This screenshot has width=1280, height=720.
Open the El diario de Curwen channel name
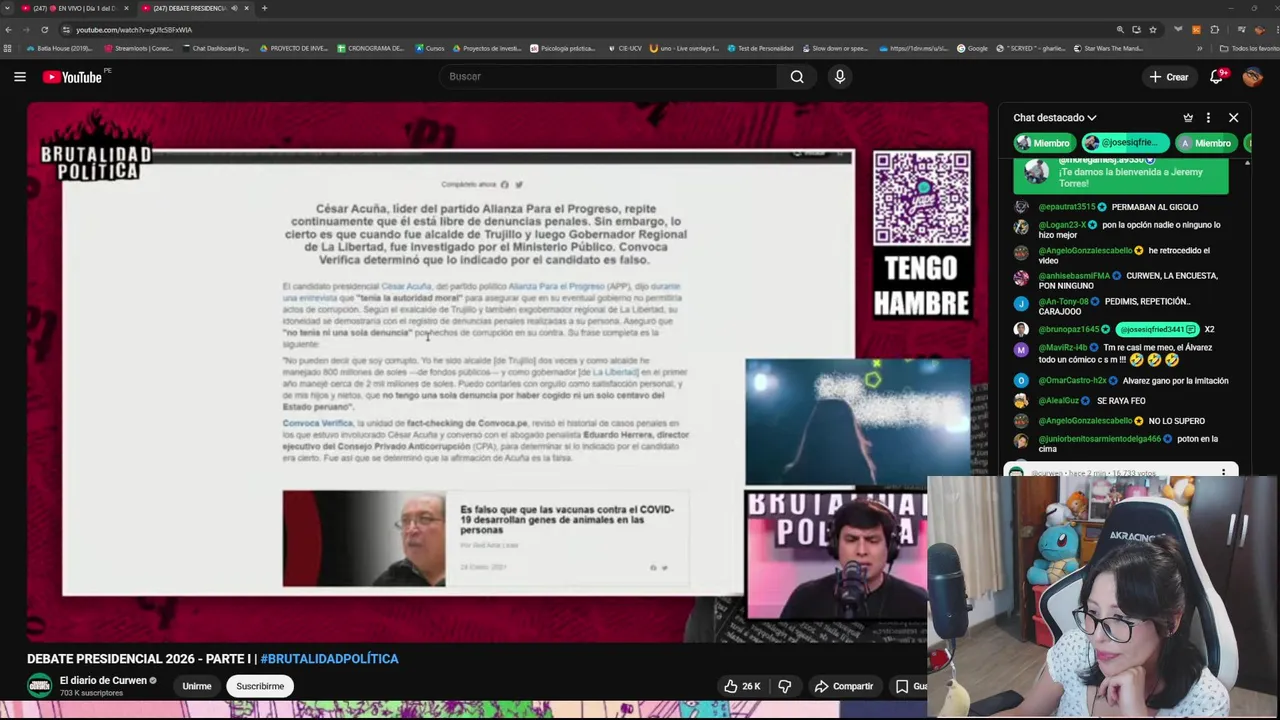click(103, 680)
